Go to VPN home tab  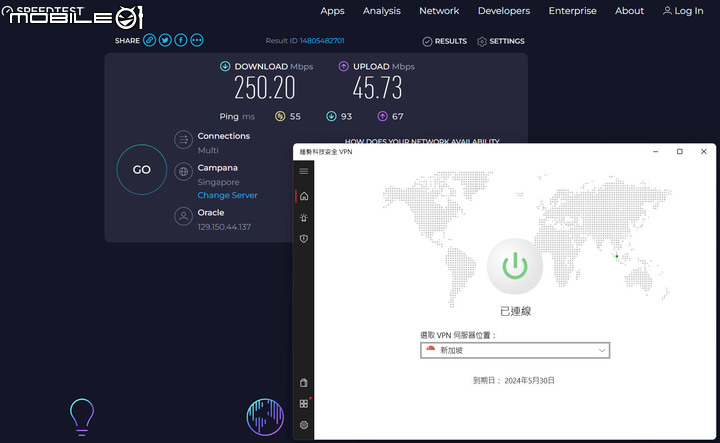click(304, 196)
